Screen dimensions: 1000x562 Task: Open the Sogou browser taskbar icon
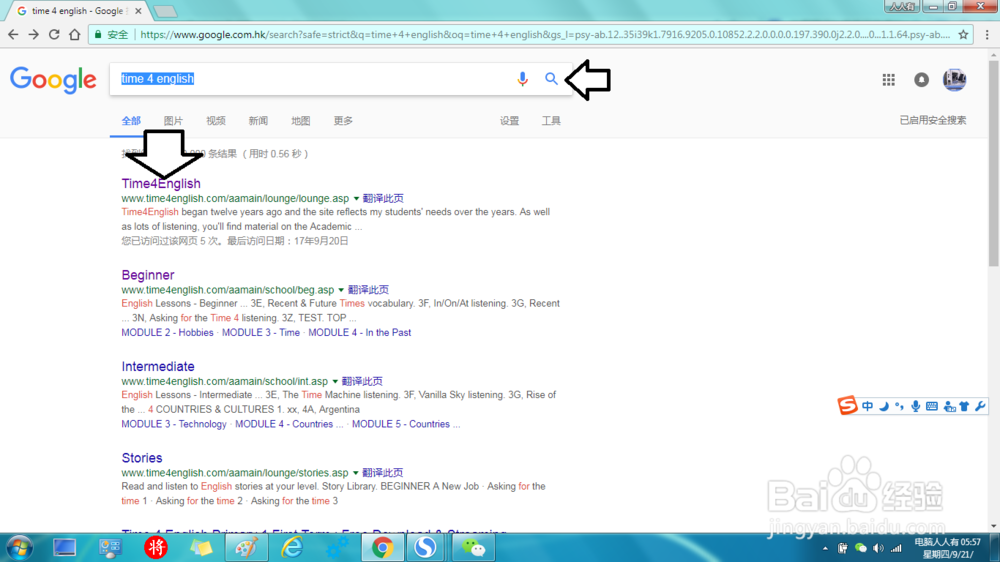[x=425, y=547]
